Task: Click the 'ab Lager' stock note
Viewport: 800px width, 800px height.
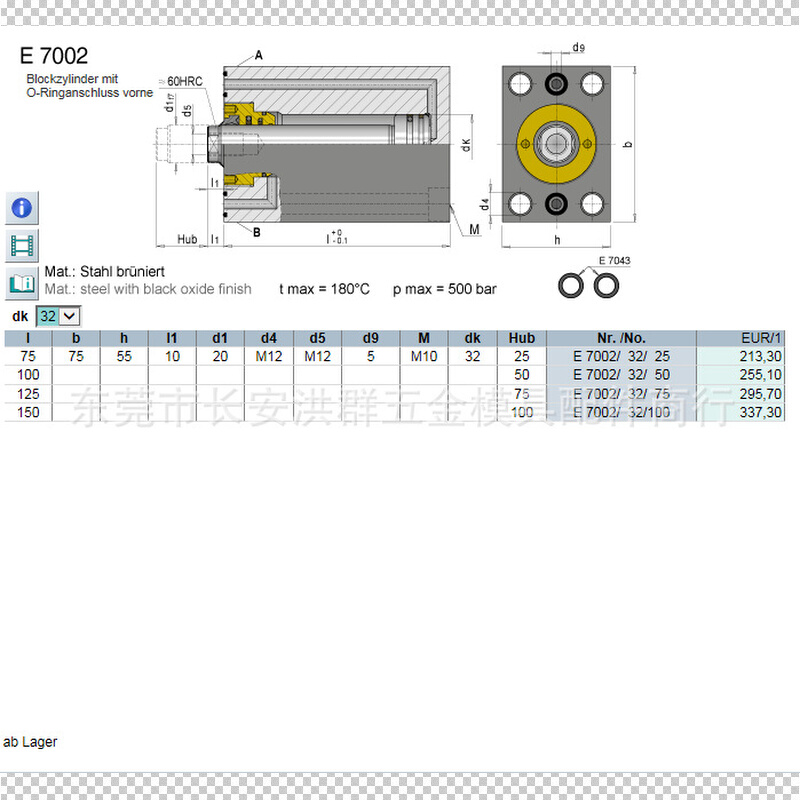Action: (x=30, y=742)
